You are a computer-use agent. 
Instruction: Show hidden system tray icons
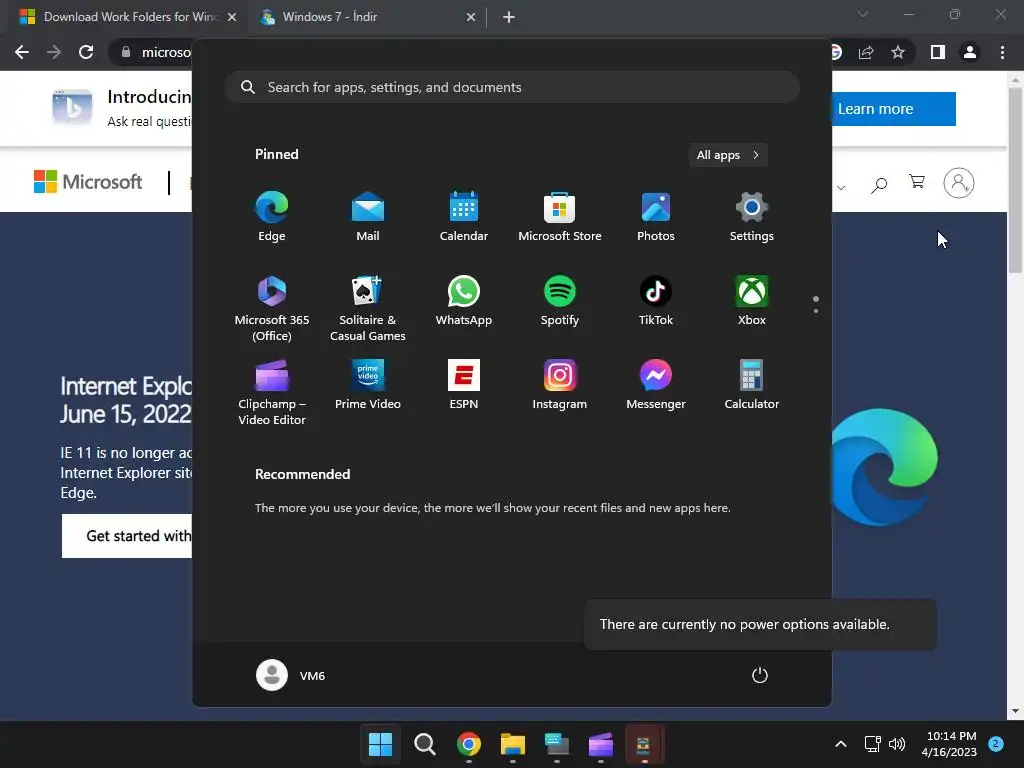841,744
